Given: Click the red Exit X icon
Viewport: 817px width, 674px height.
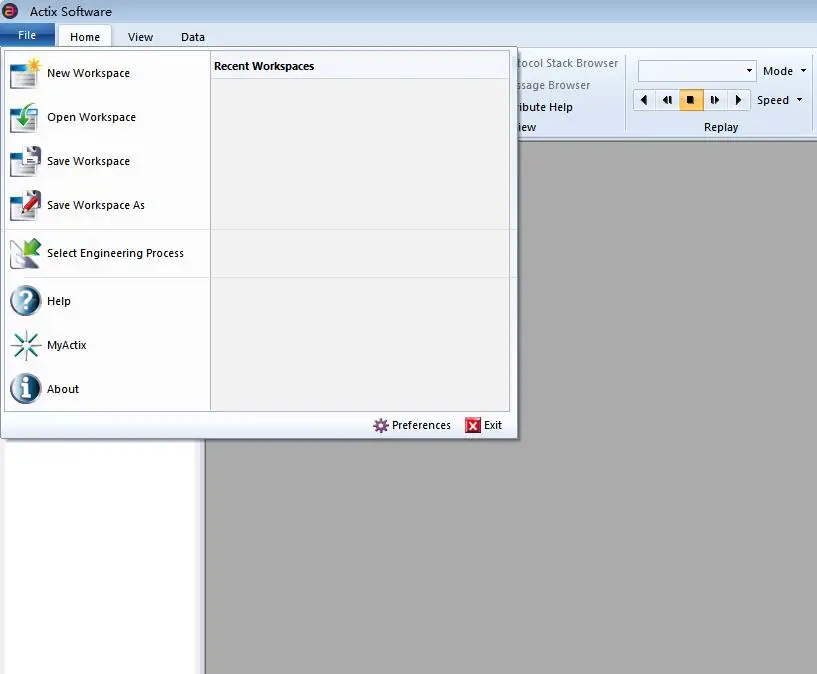Looking at the screenshot, I should 473,426.
